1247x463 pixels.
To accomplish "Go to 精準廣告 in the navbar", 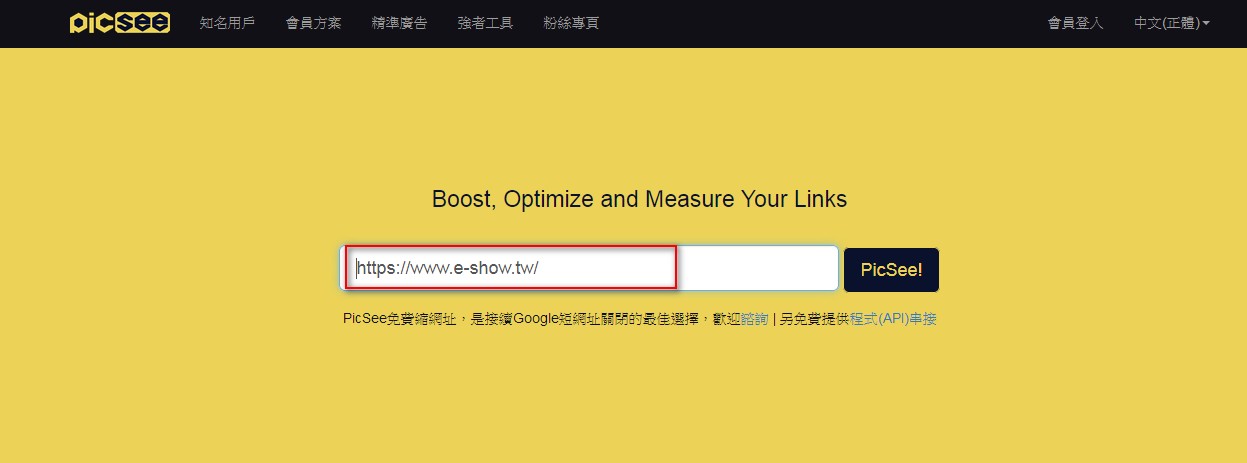I will [x=399, y=23].
